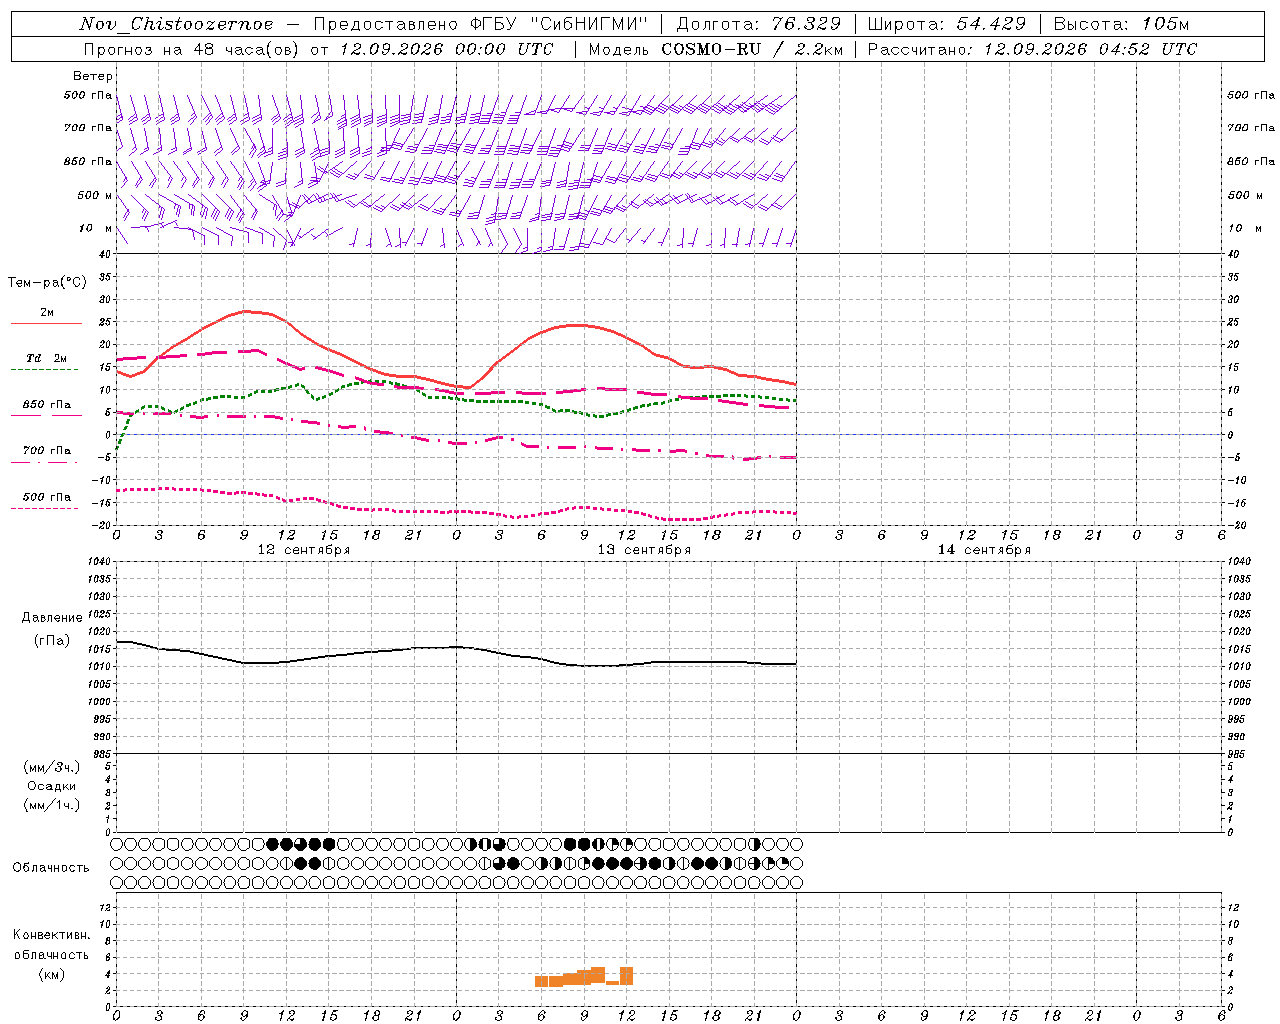
Task: Click the 500 гПа wind barb row label at left
Action: pyautogui.click(x=88, y=95)
